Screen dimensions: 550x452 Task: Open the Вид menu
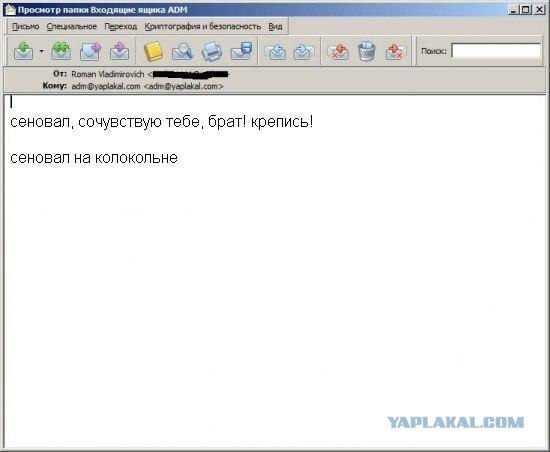tap(275, 27)
